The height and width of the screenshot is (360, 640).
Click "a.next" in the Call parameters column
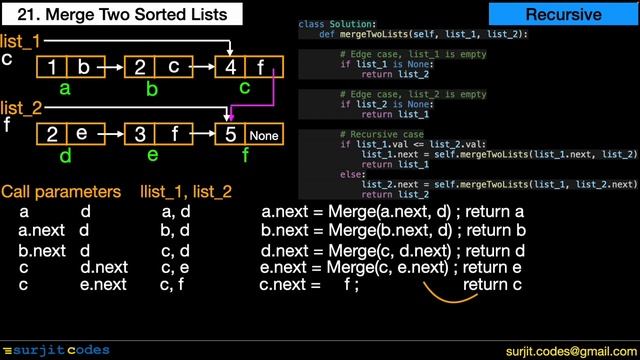[42, 231]
